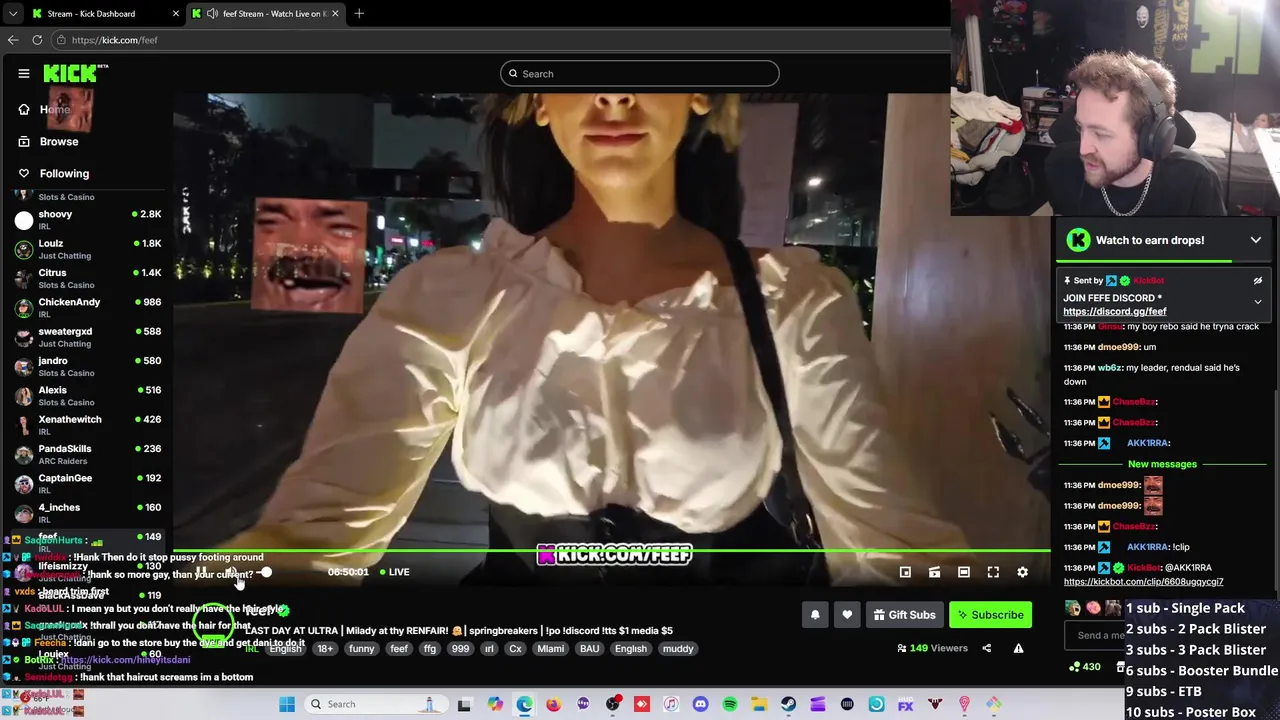The image size is (1280, 720).
Task: Close the feef Stream browser tab
Action: click(335, 13)
